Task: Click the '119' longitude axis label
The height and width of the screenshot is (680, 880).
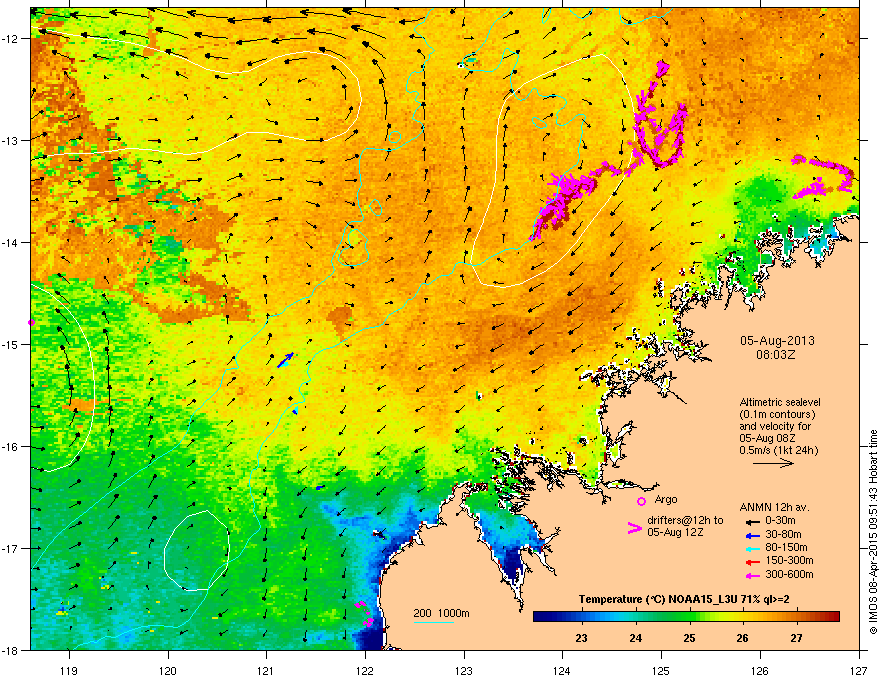Action: [69, 670]
